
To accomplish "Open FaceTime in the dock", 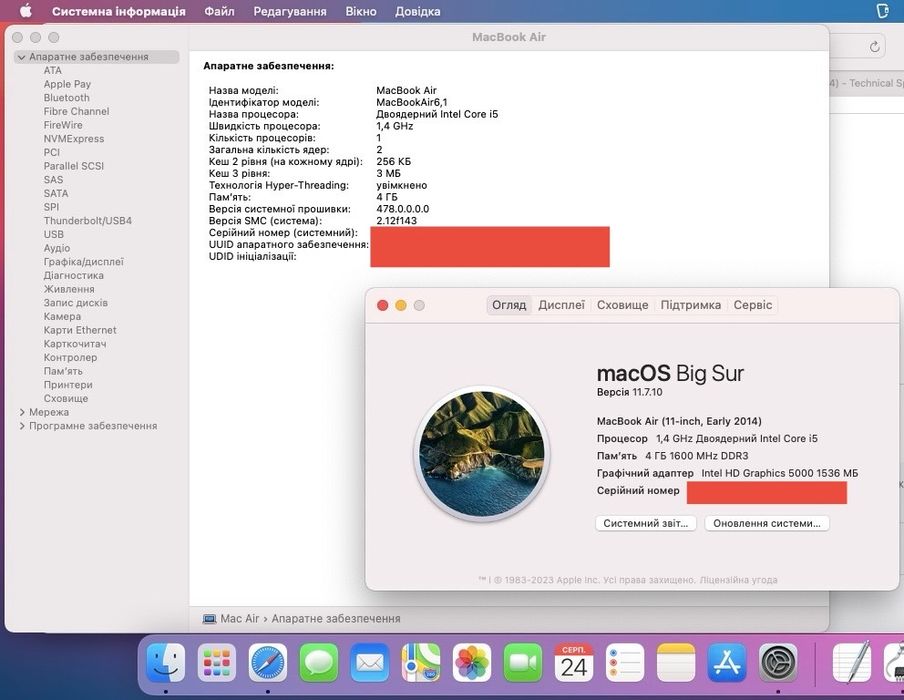I will coord(523,663).
